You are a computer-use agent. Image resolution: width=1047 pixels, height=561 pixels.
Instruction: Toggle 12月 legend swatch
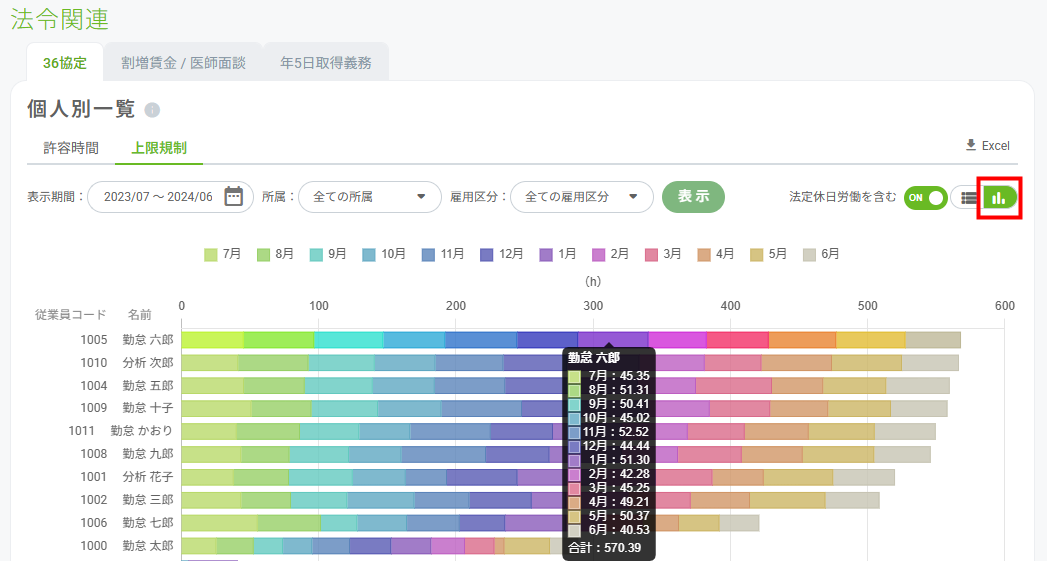click(x=487, y=254)
